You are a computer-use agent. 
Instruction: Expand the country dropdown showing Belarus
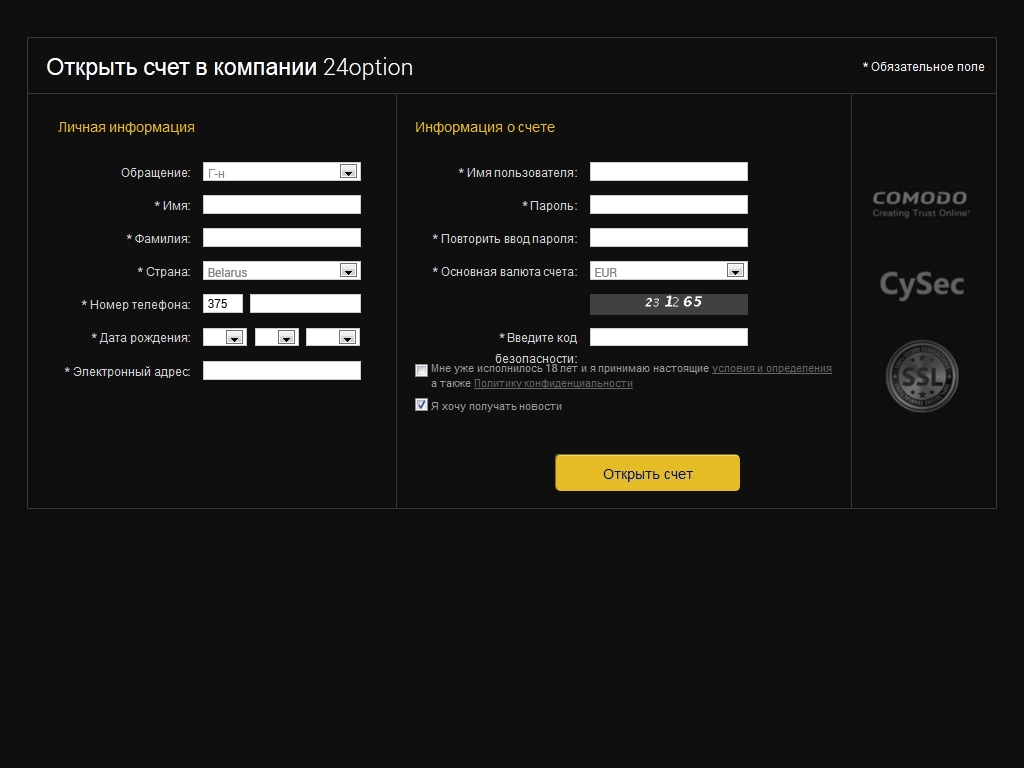pos(281,271)
